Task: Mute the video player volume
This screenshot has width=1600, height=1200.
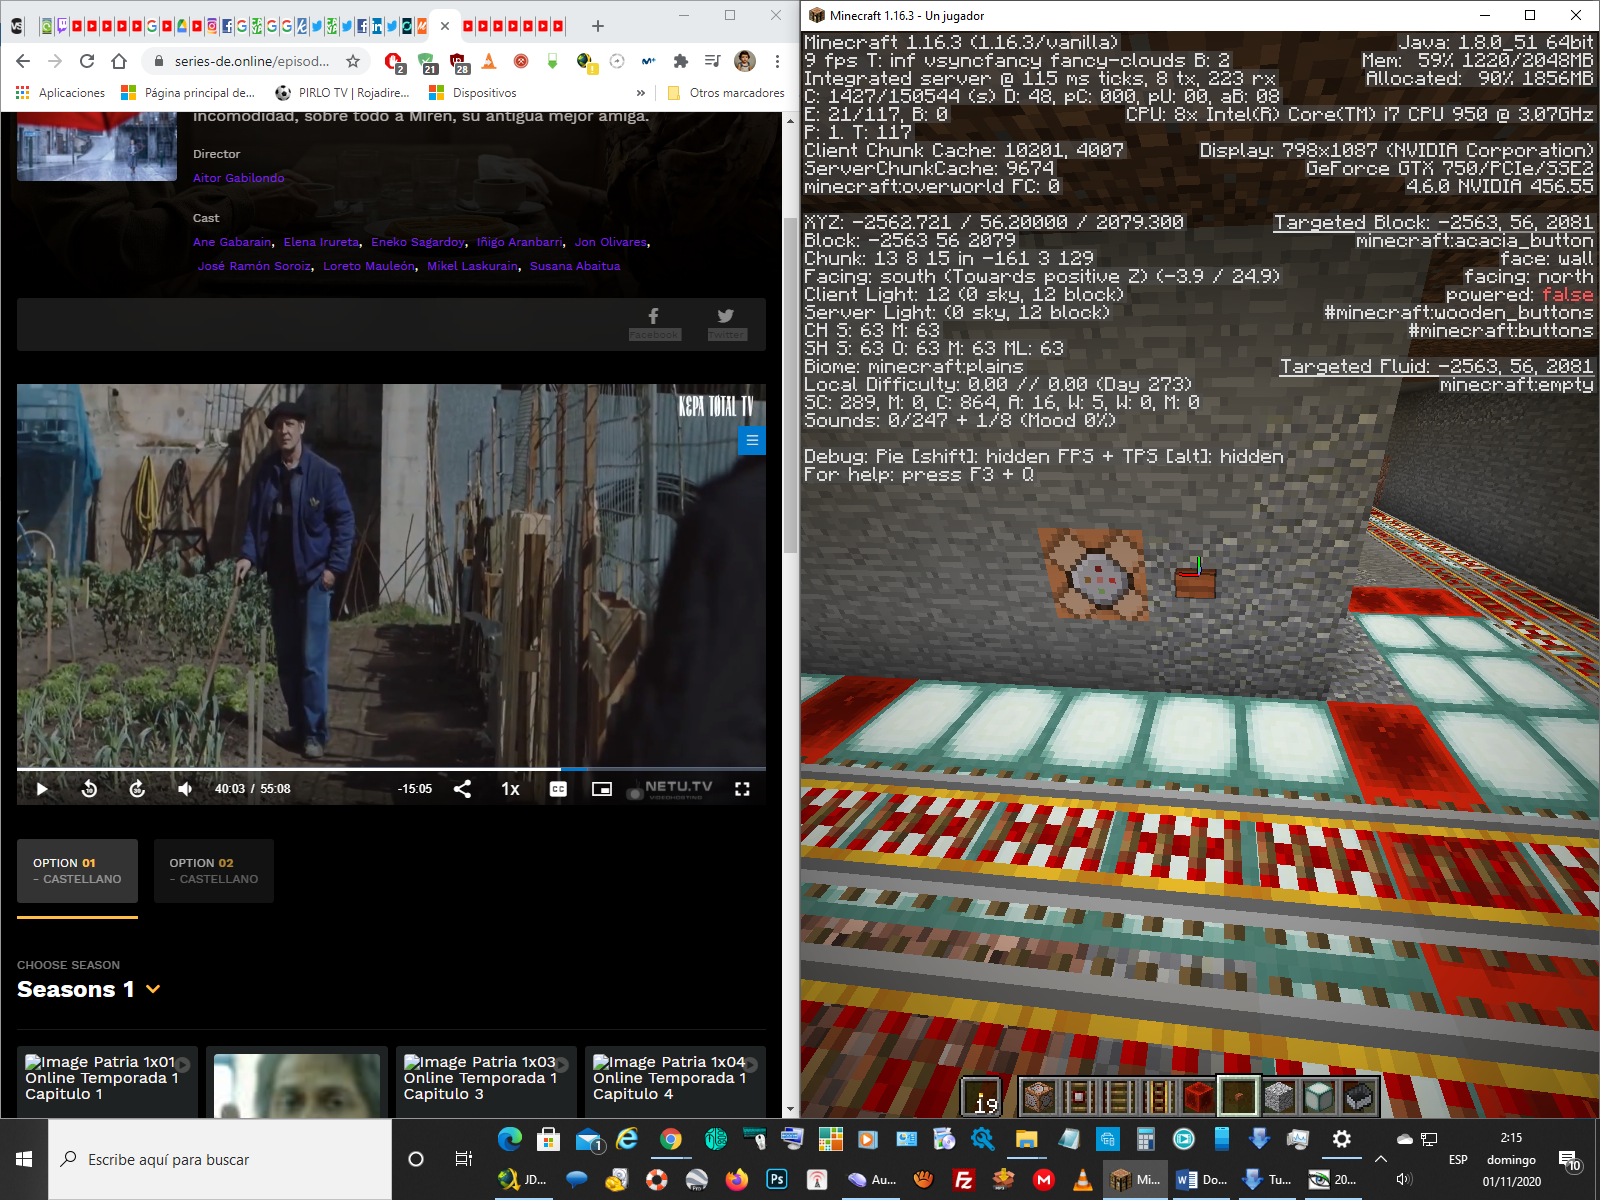Action: (x=185, y=789)
